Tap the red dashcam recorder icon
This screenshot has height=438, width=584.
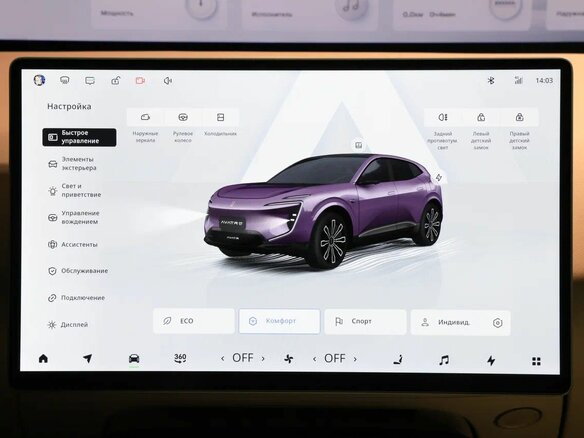tap(140, 80)
